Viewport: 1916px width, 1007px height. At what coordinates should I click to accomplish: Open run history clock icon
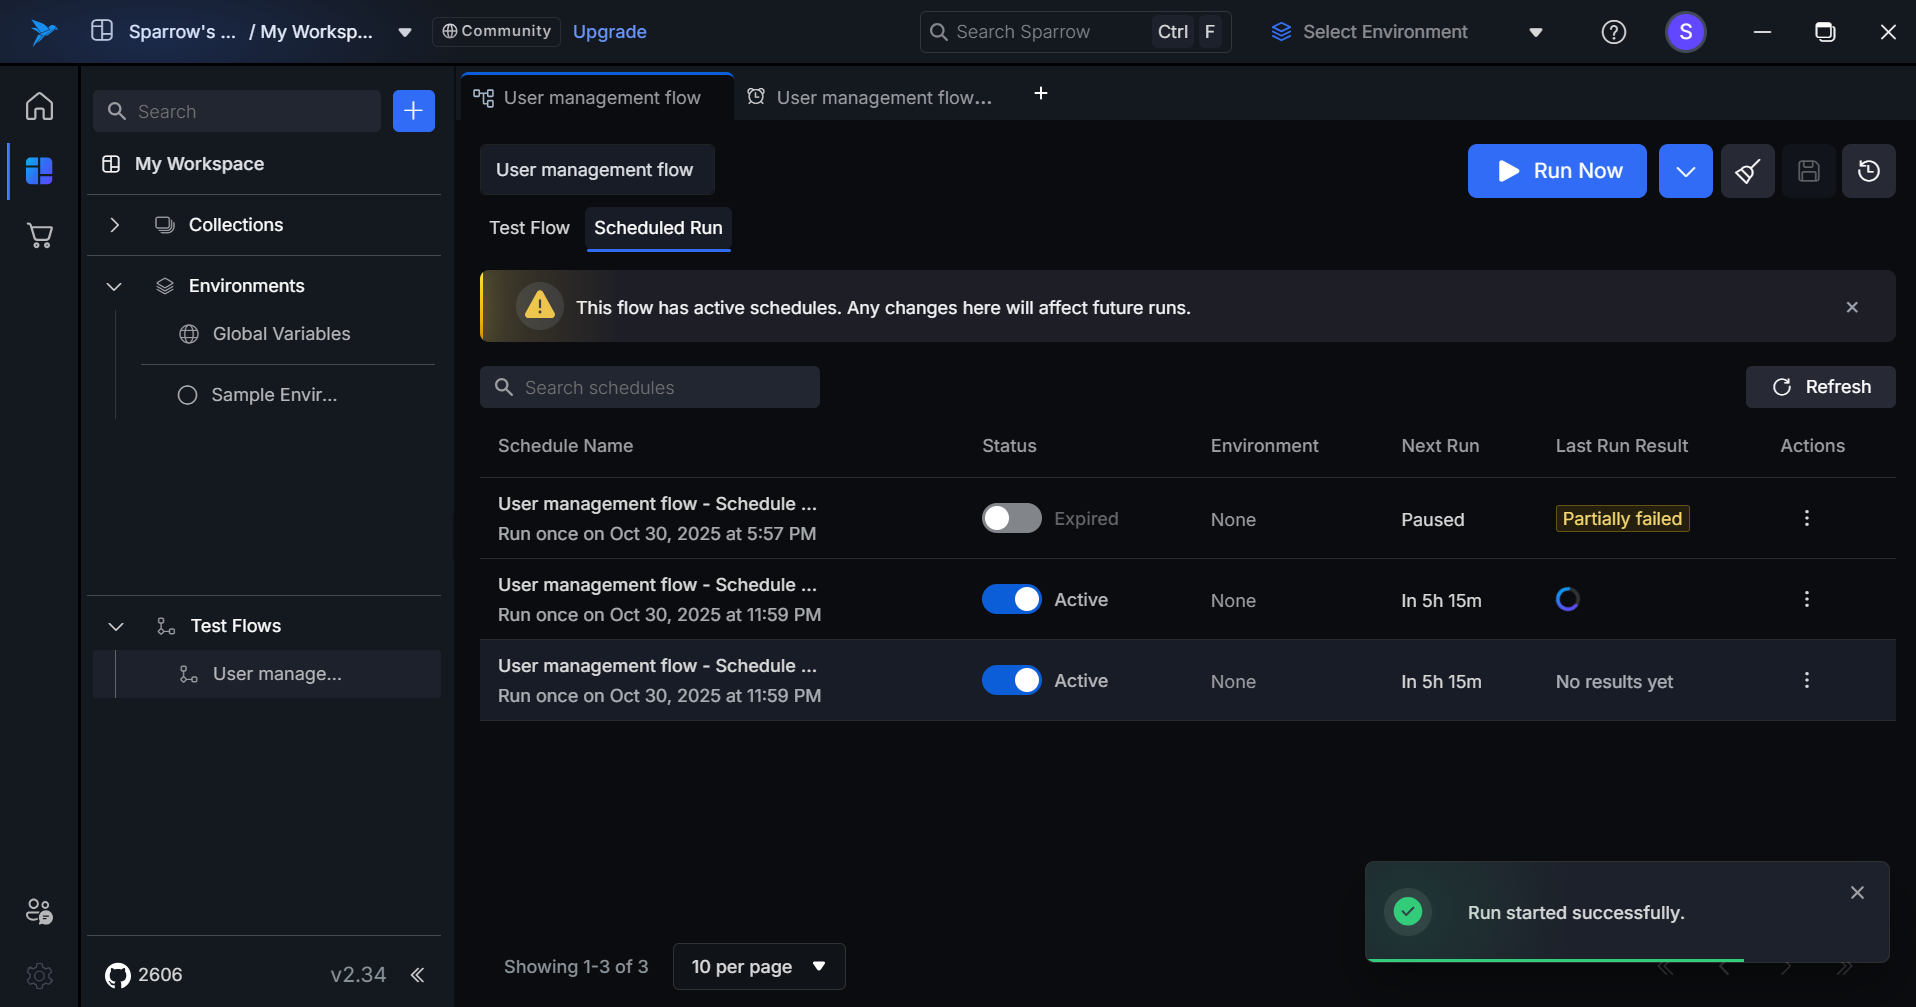[1868, 171]
